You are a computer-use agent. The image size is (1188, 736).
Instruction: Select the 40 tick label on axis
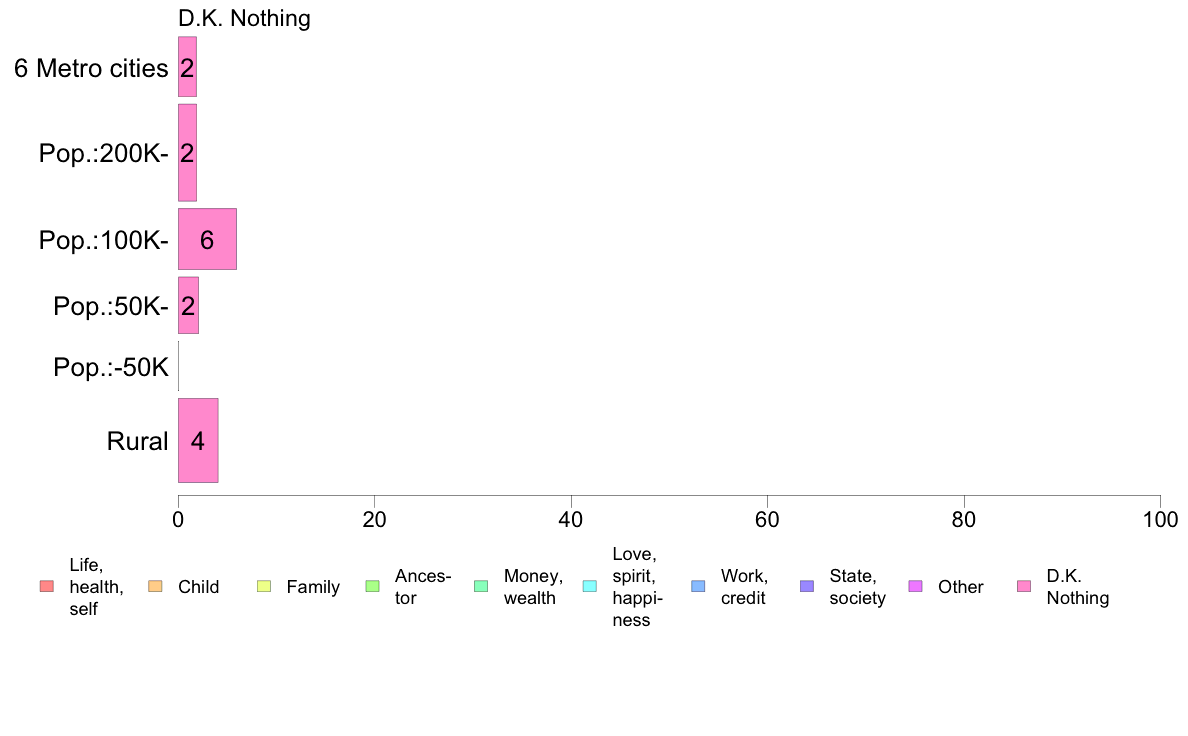(571, 520)
